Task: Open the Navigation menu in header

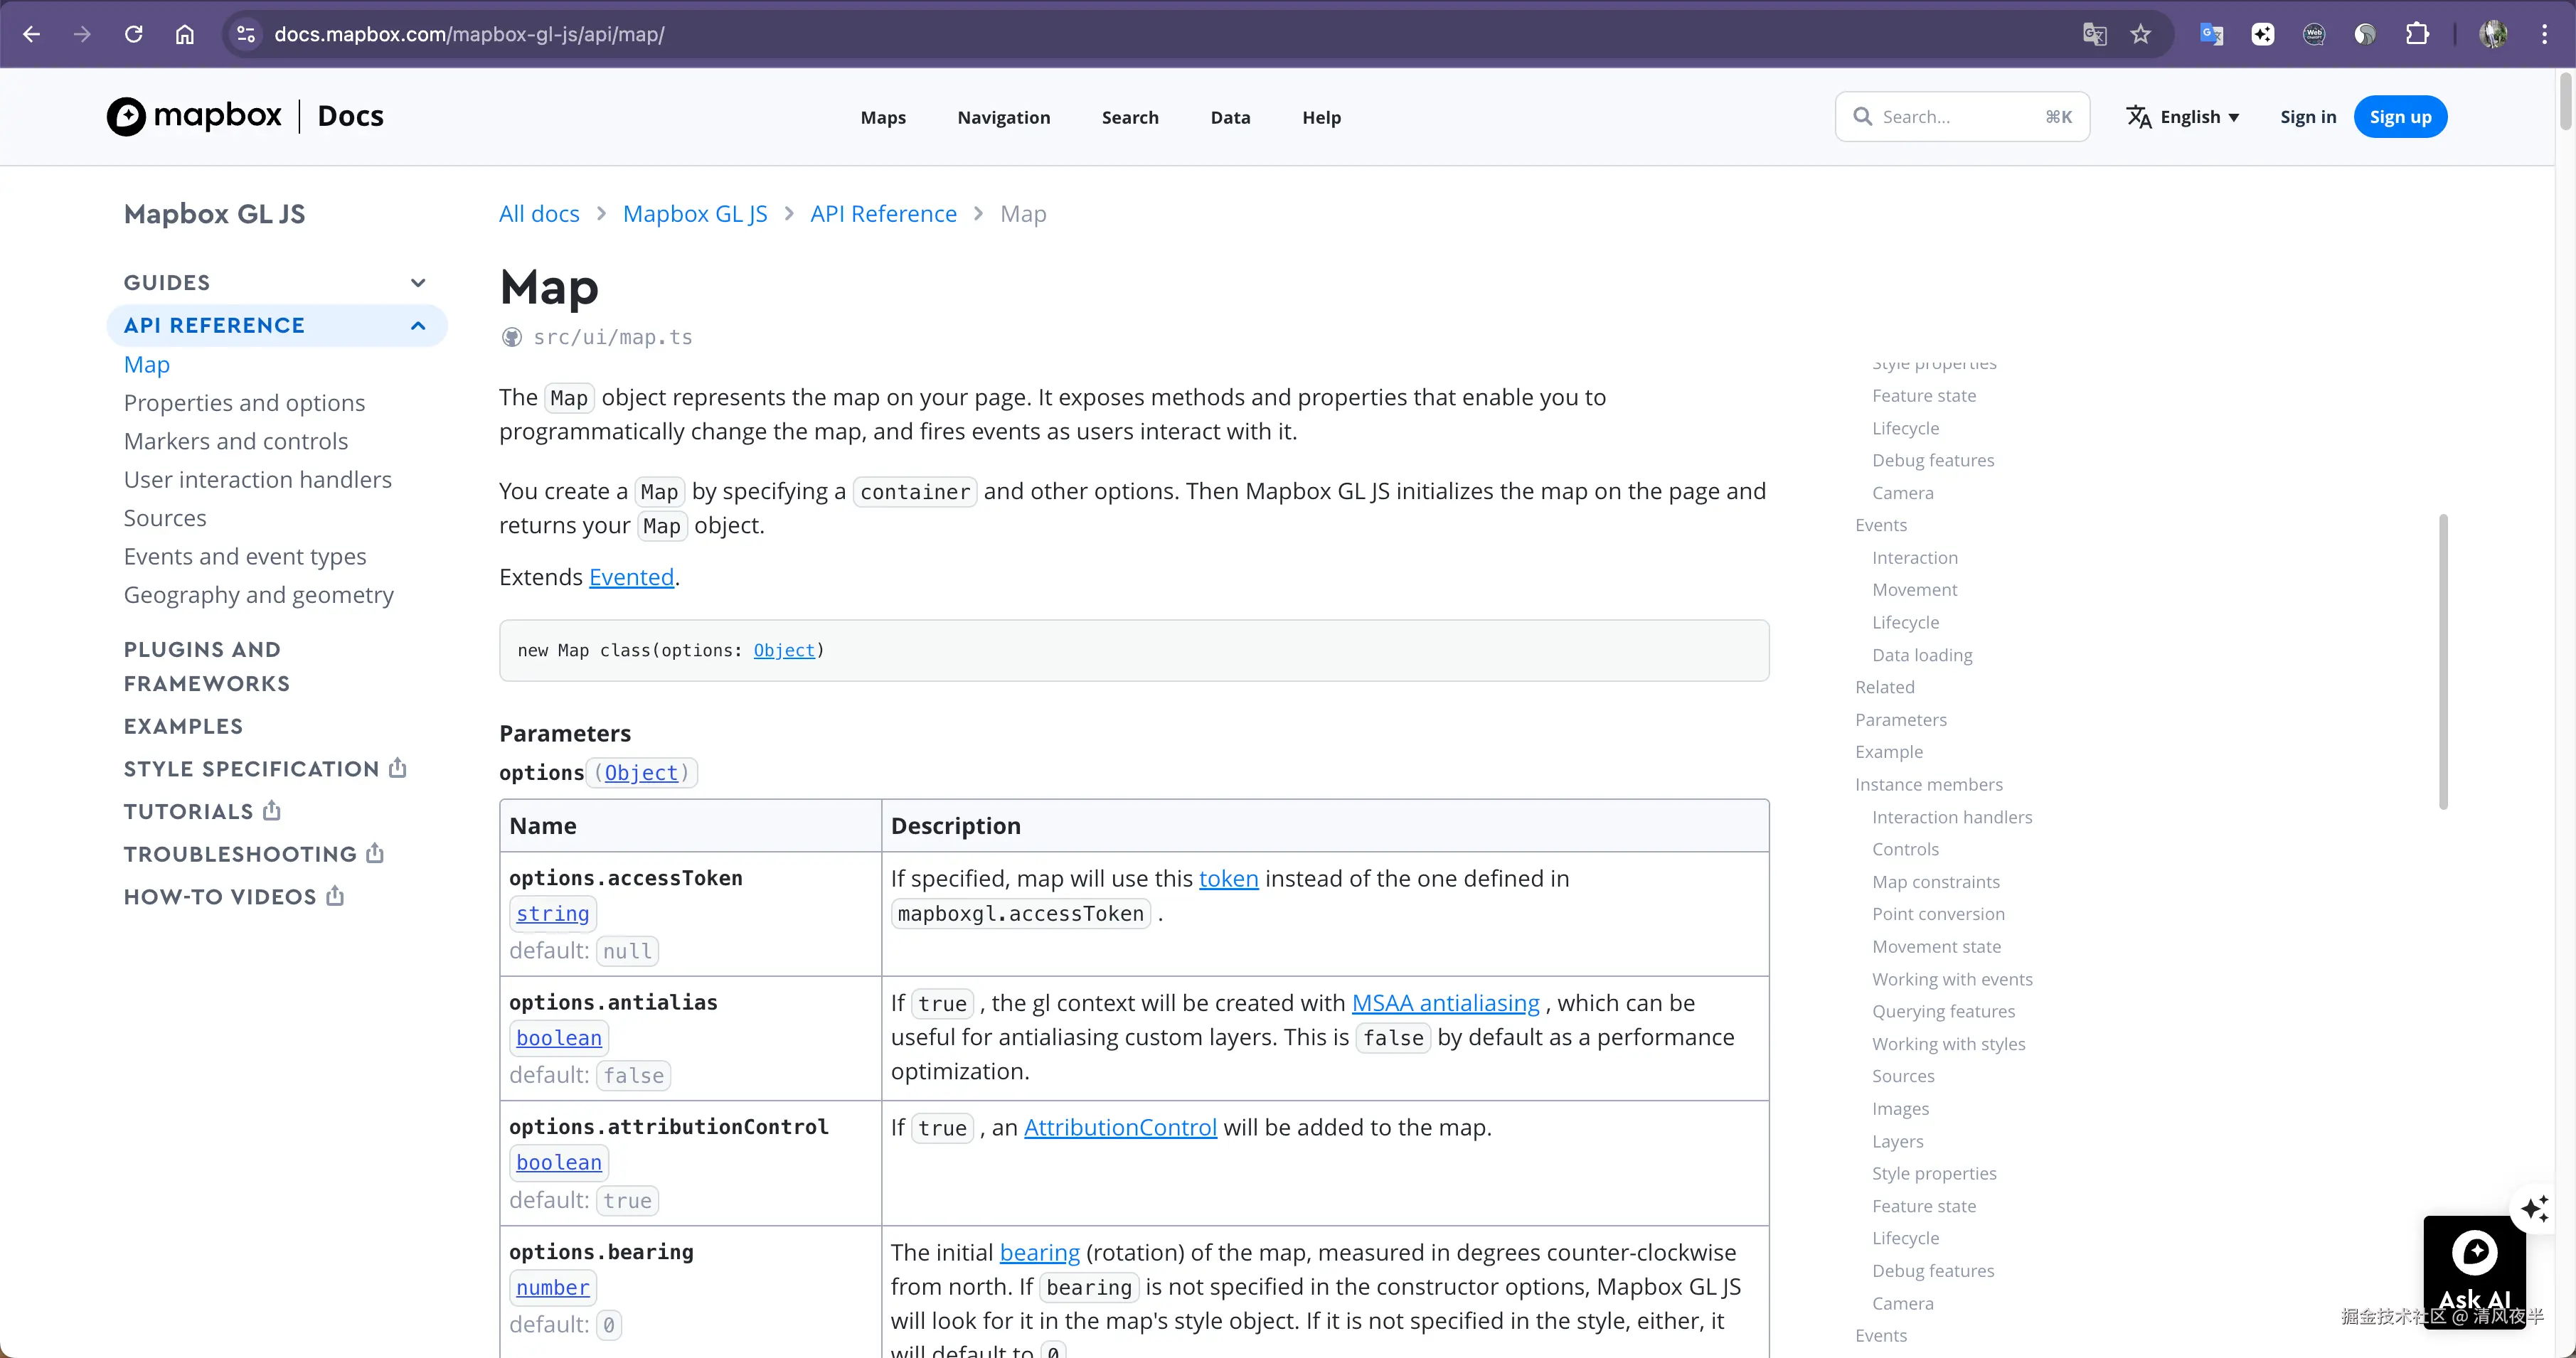Action: point(1003,117)
